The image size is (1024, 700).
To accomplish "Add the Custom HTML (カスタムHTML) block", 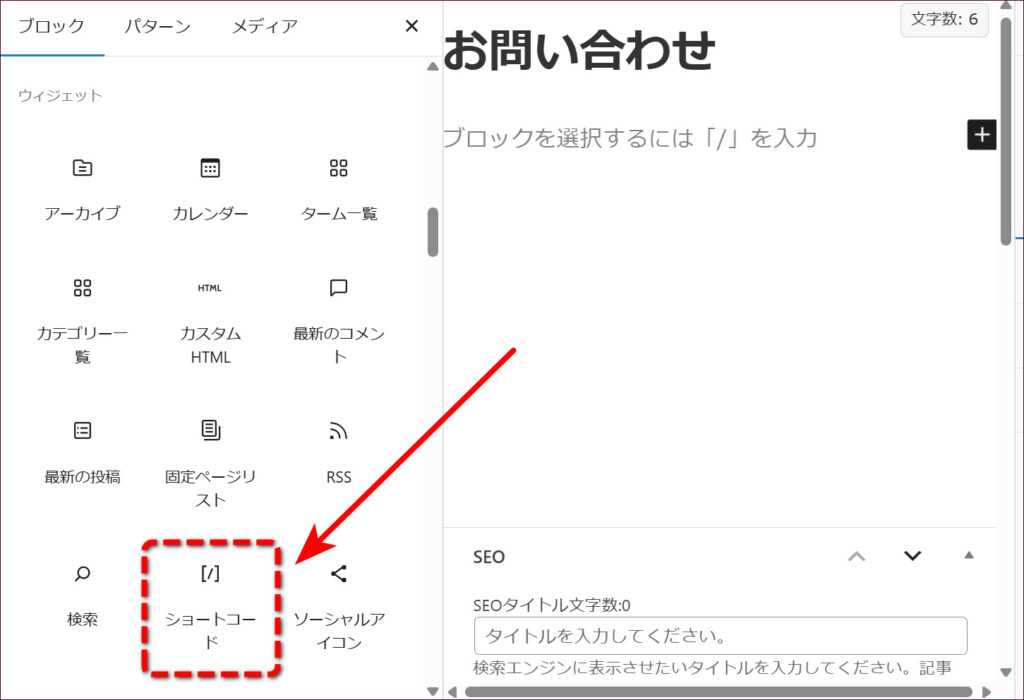I will pyautogui.click(x=210, y=320).
